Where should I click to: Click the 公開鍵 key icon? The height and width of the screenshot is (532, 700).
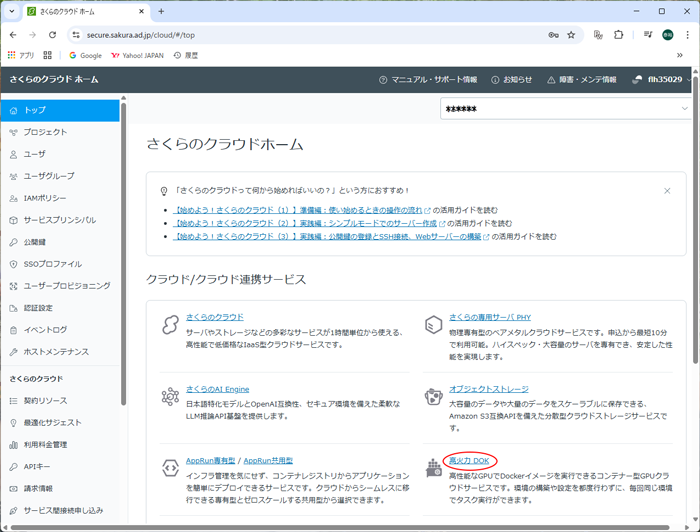[13, 242]
